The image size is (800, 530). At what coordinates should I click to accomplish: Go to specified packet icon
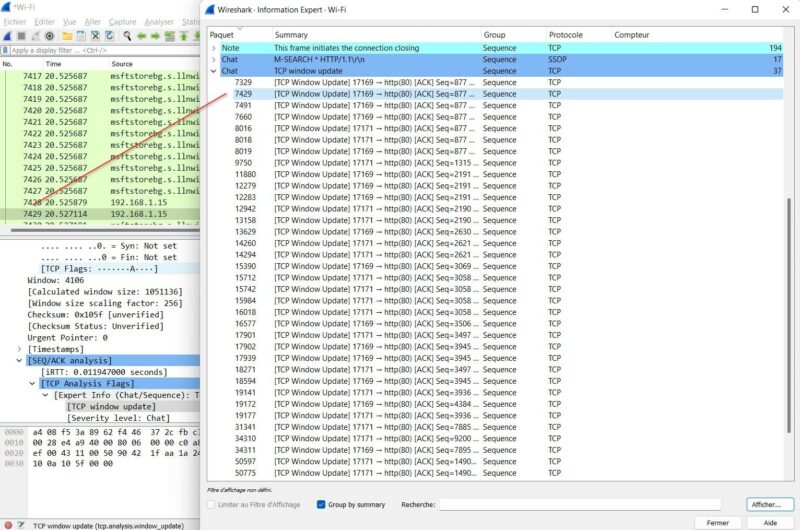pyautogui.click(x=169, y=36)
